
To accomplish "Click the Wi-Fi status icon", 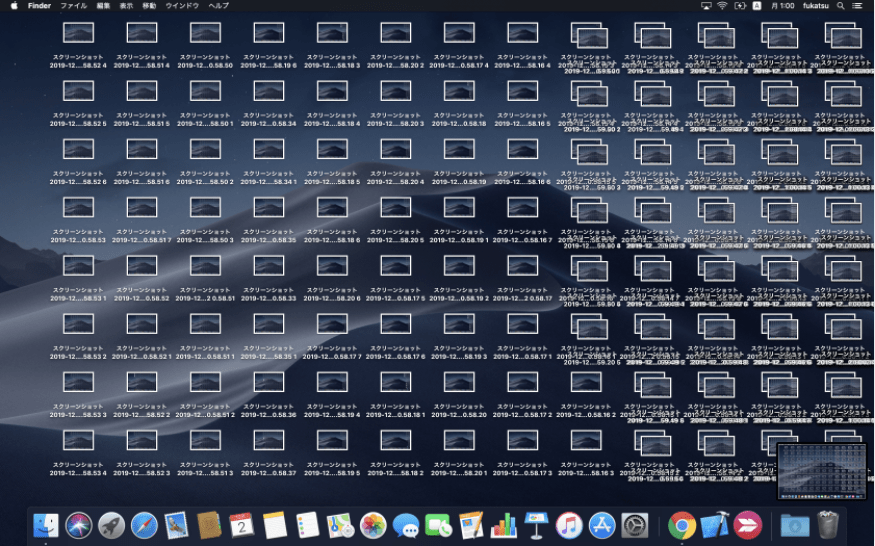I will 722,6.
